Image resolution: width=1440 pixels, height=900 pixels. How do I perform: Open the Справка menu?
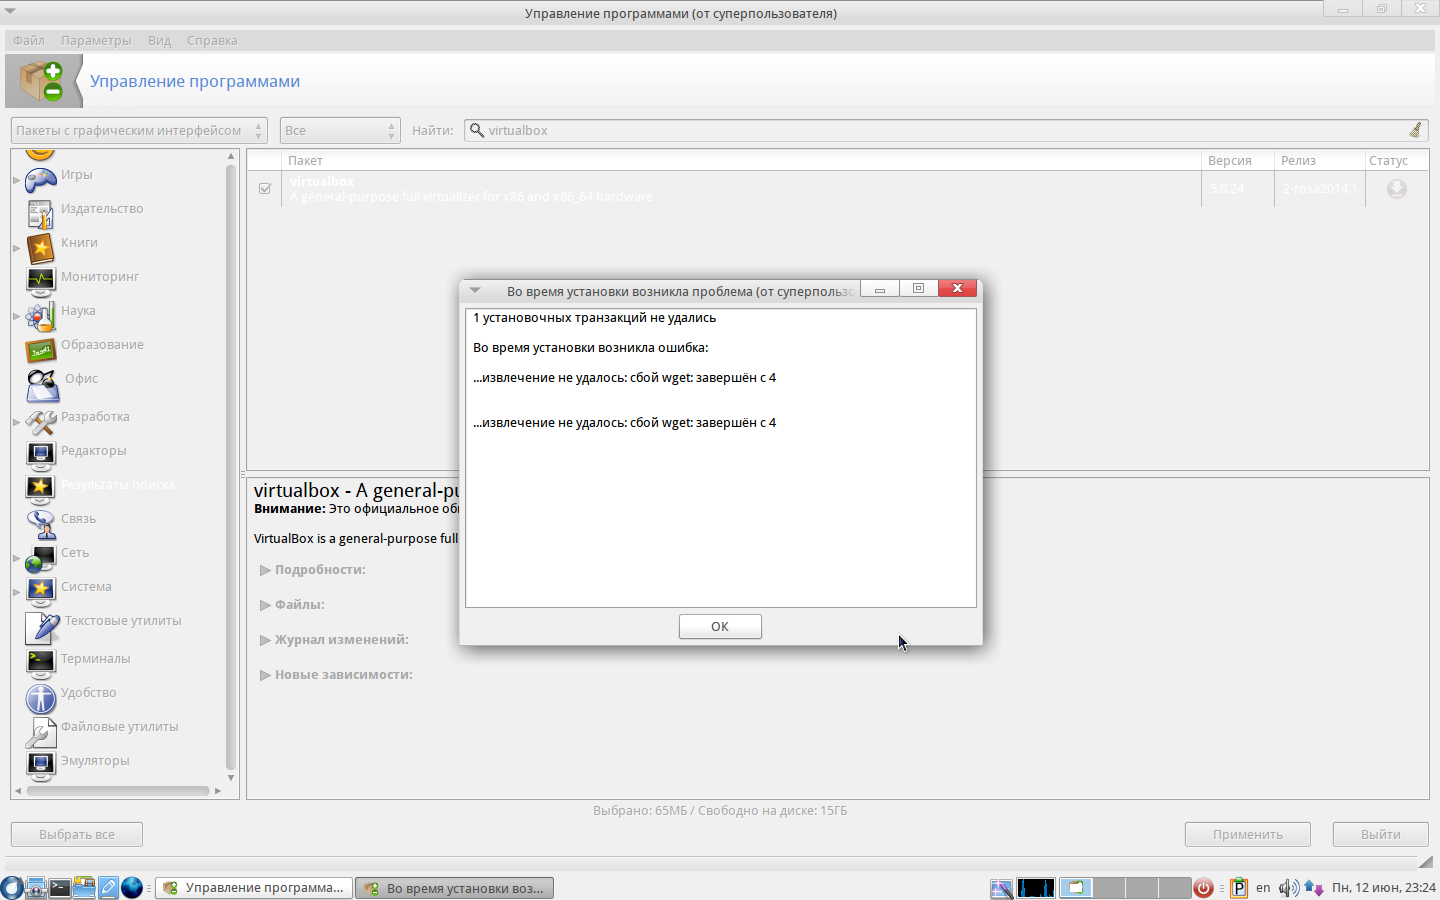tap(212, 40)
